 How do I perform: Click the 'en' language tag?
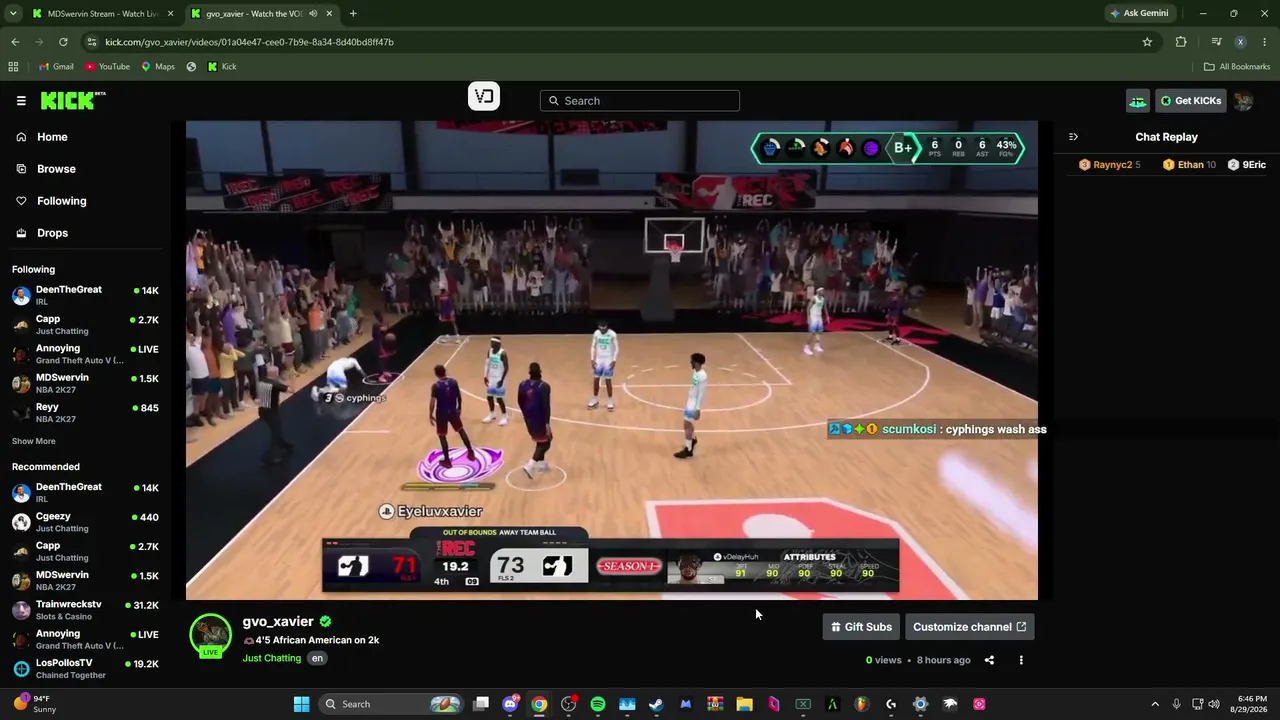[317, 658]
